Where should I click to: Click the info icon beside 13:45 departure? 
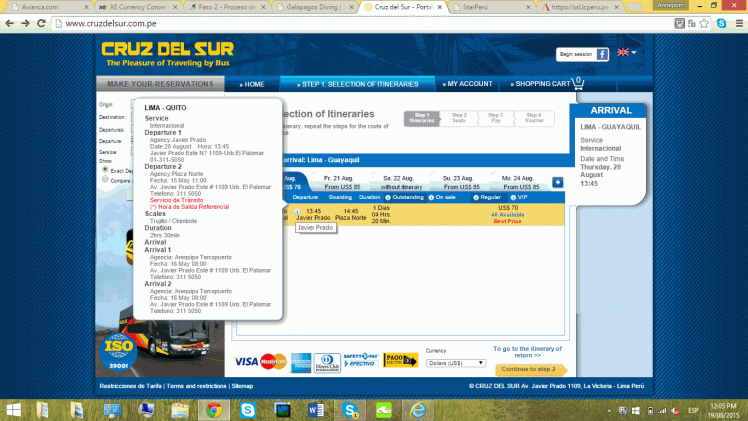[297, 211]
